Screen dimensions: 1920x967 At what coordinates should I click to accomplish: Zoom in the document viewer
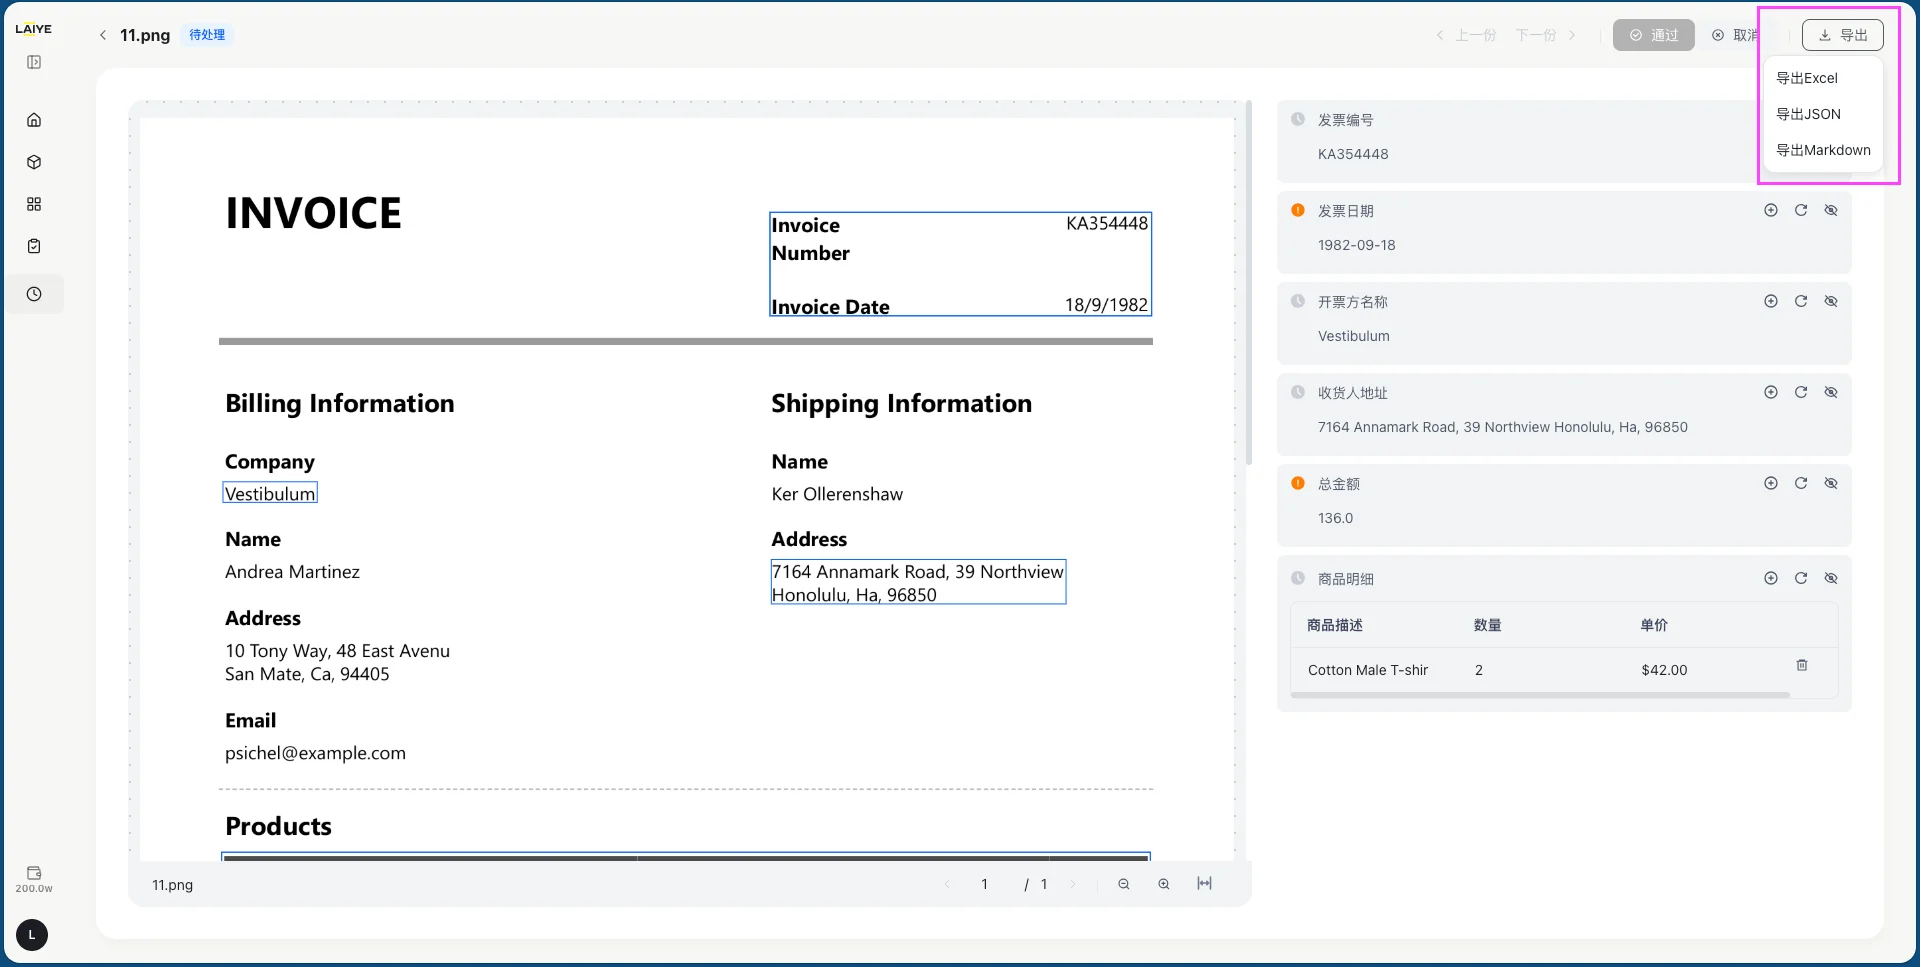coord(1164,884)
